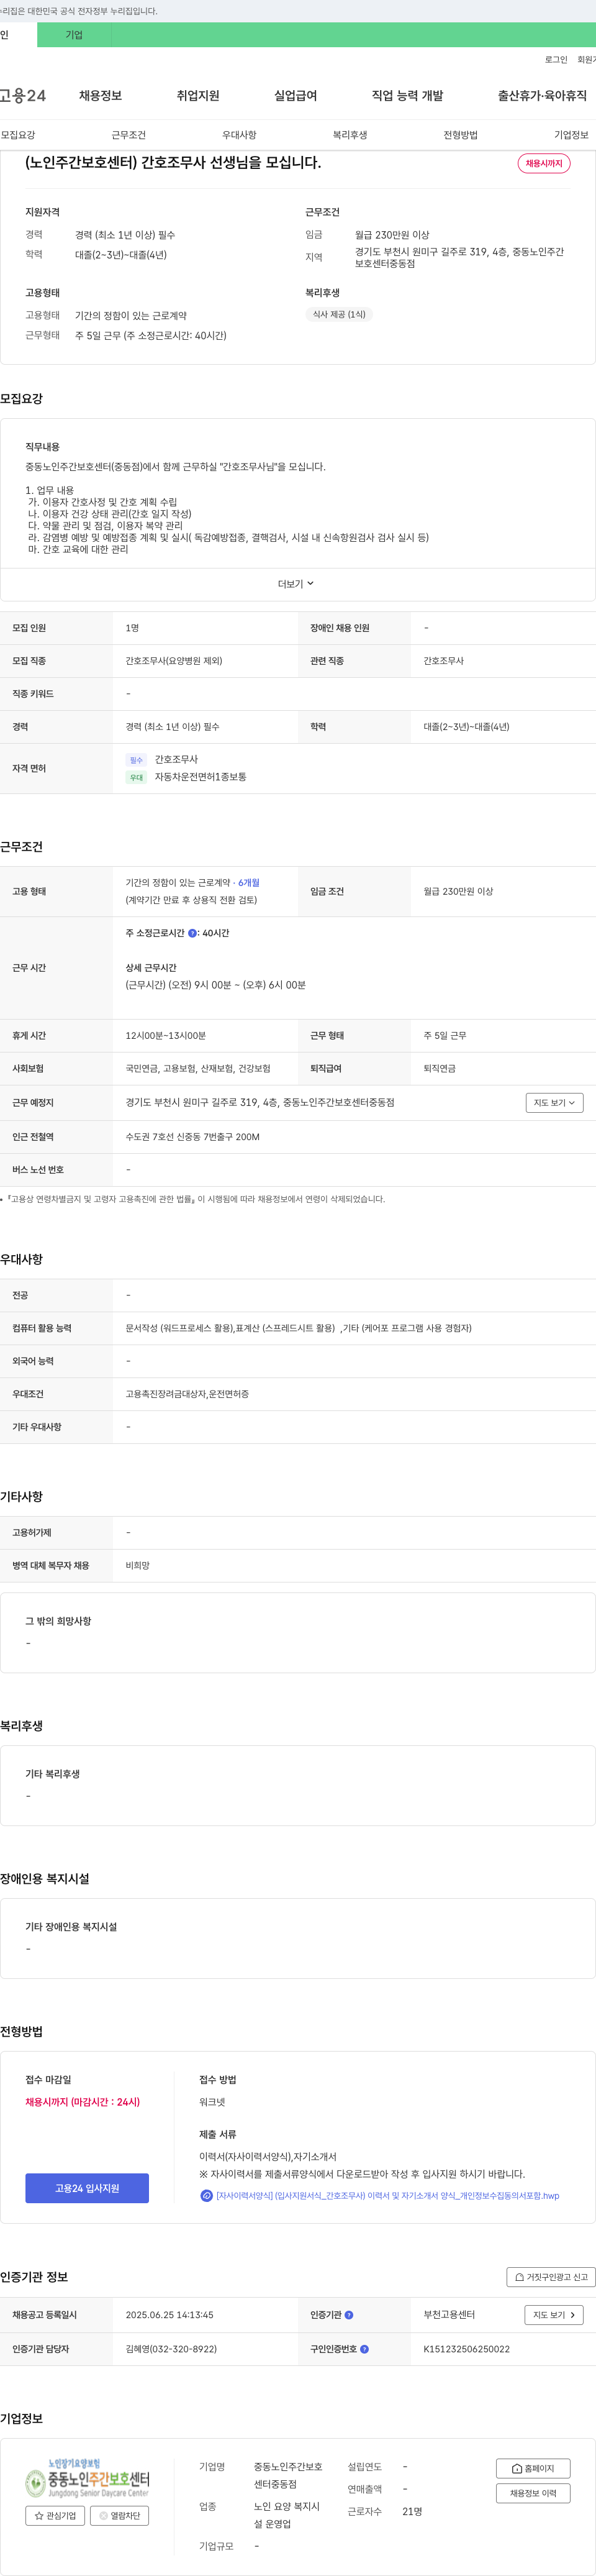596x2576 pixels.
Task: Jump to 복리후생 section tab
Action: click(x=350, y=135)
